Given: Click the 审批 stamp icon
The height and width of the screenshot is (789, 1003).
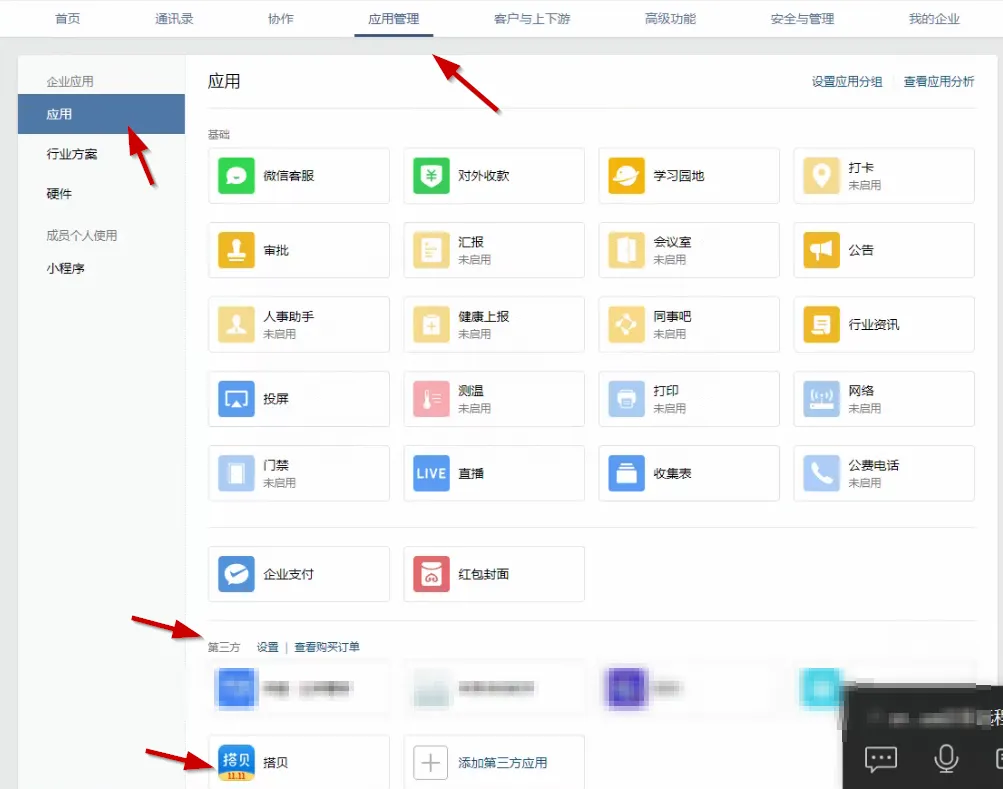Looking at the screenshot, I should pos(237,250).
